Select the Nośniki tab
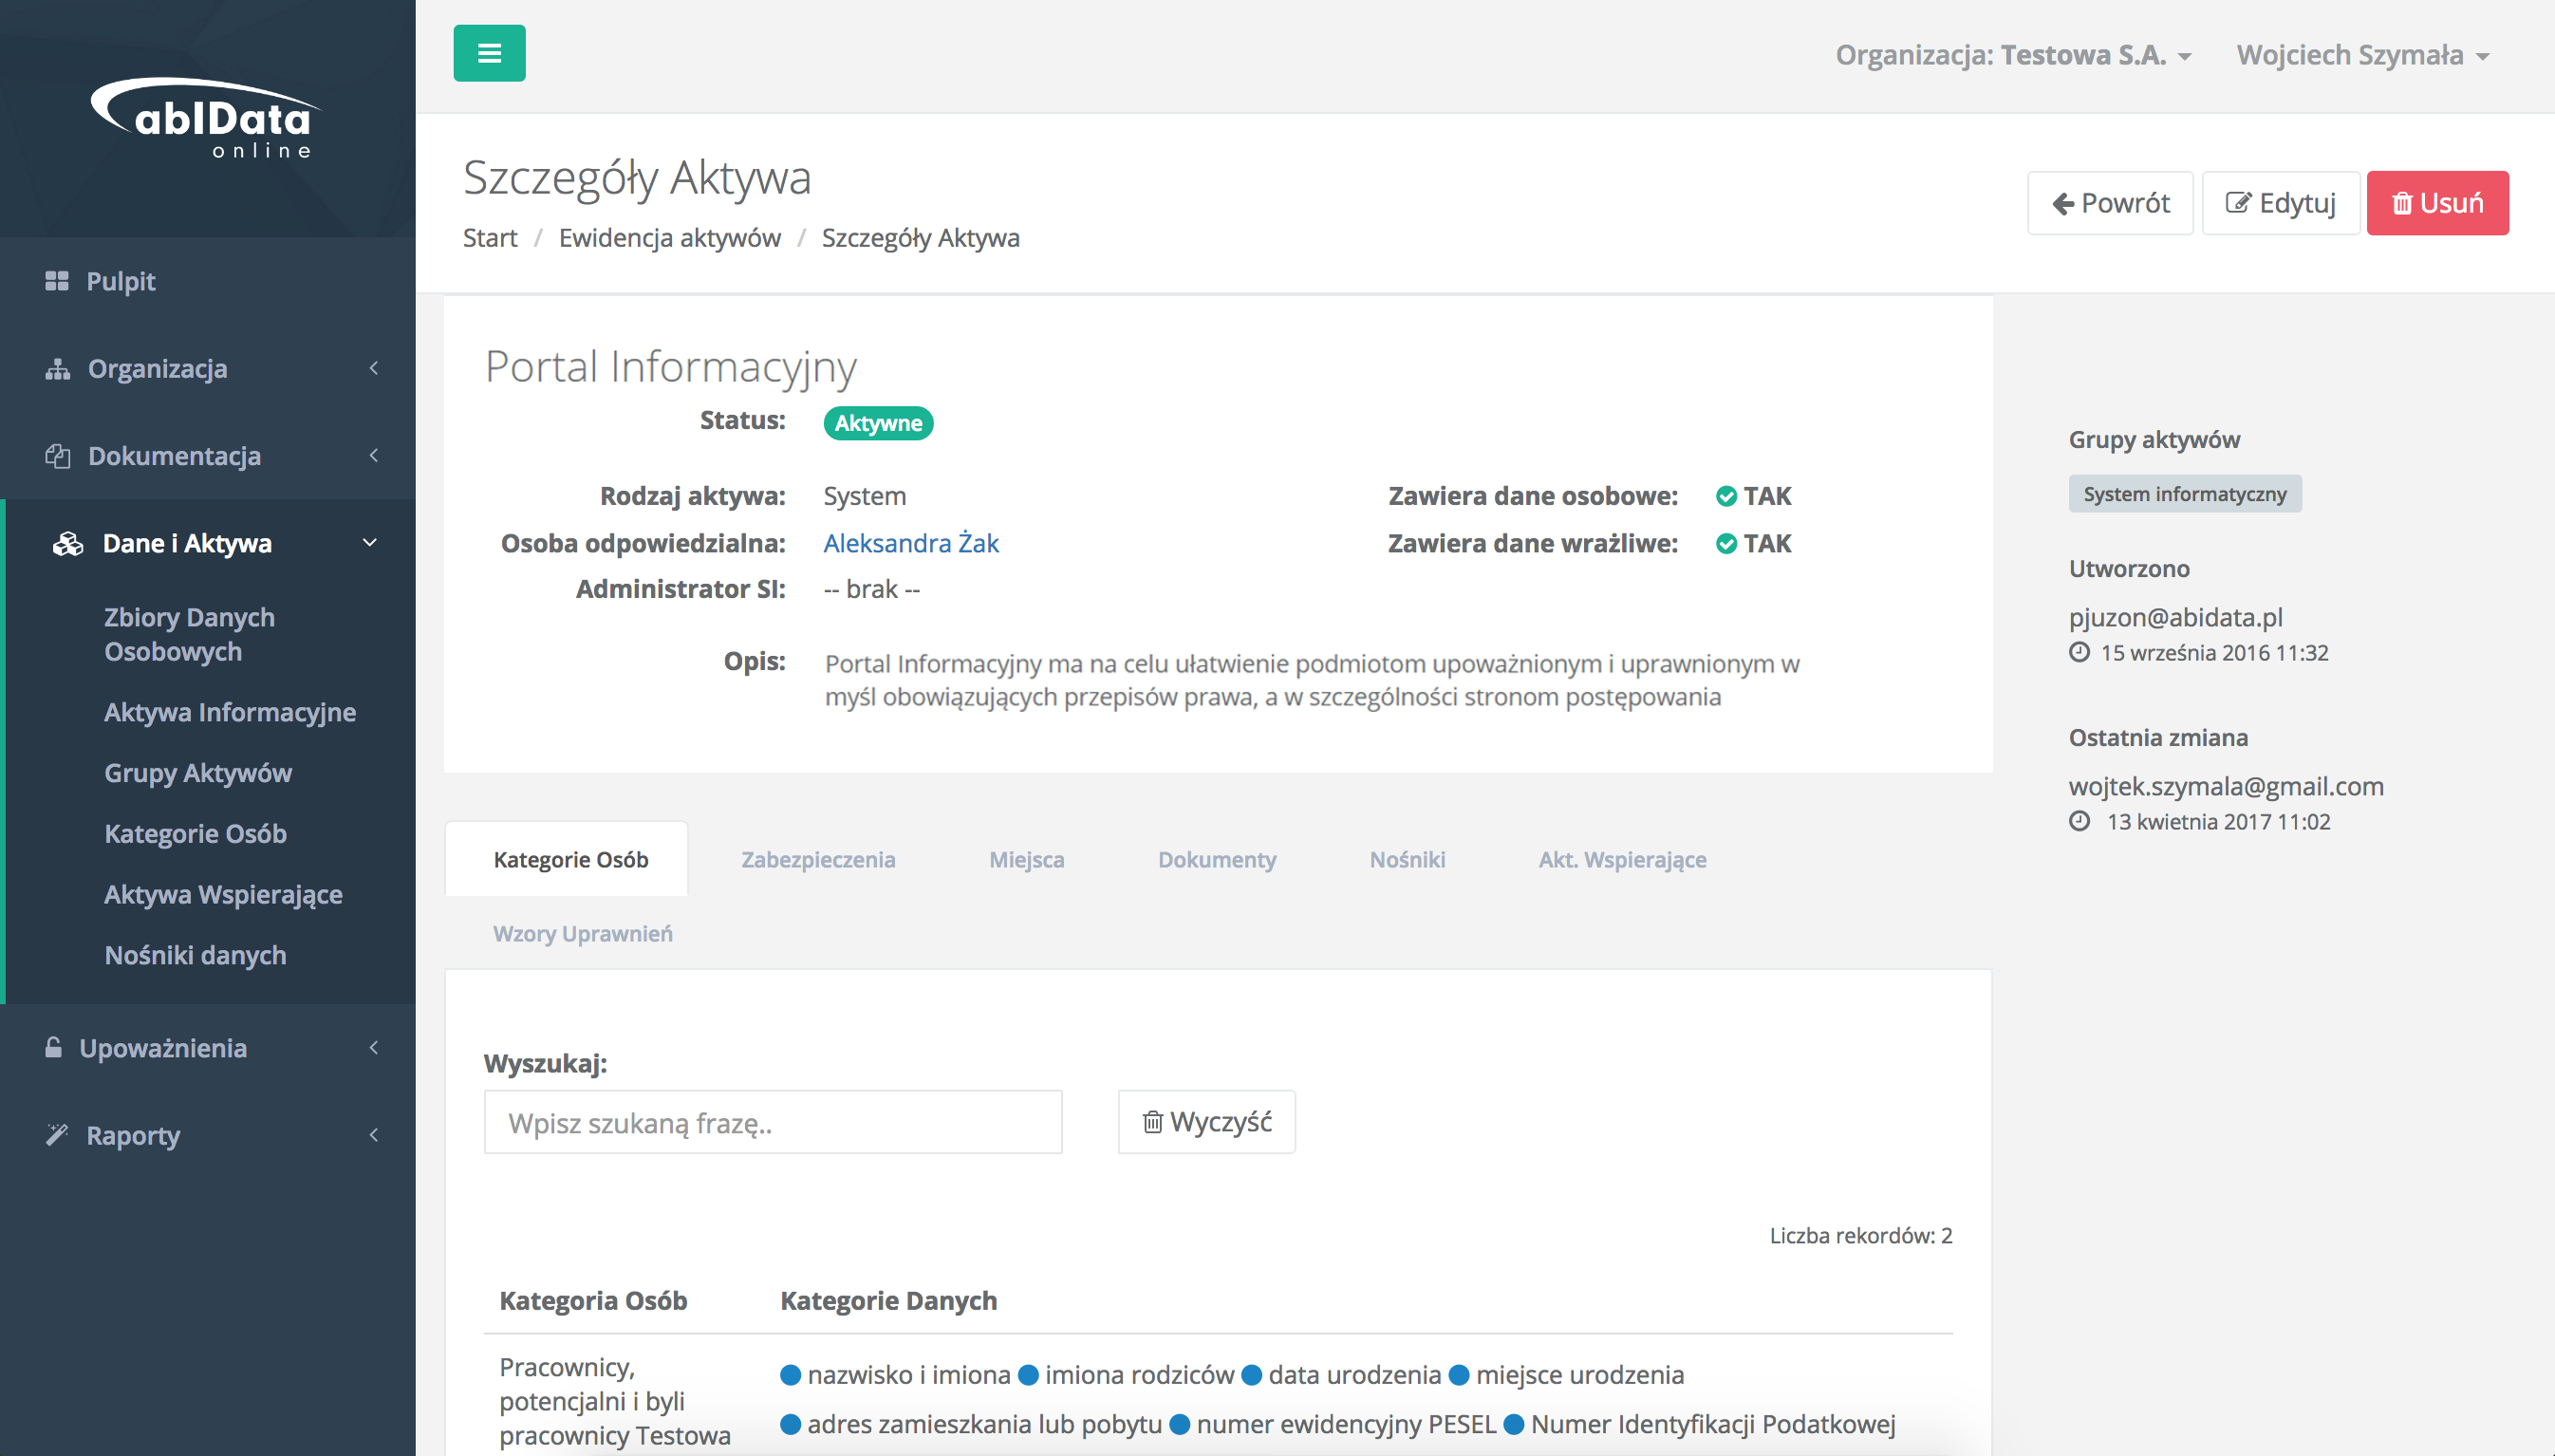The height and width of the screenshot is (1456, 2555). coord(1407,859)
